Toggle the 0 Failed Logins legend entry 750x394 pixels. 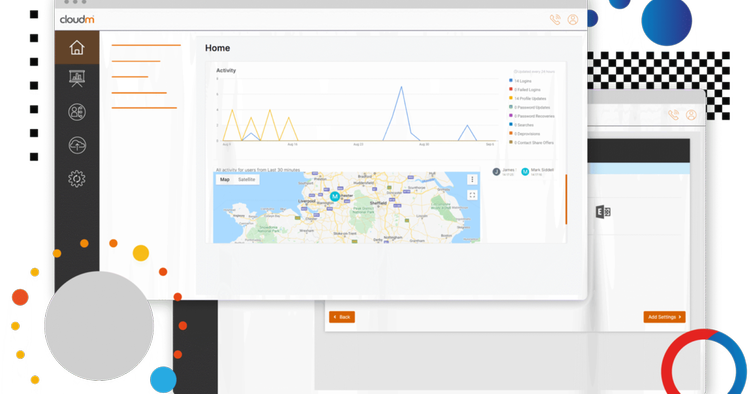[x=525, y=89]
